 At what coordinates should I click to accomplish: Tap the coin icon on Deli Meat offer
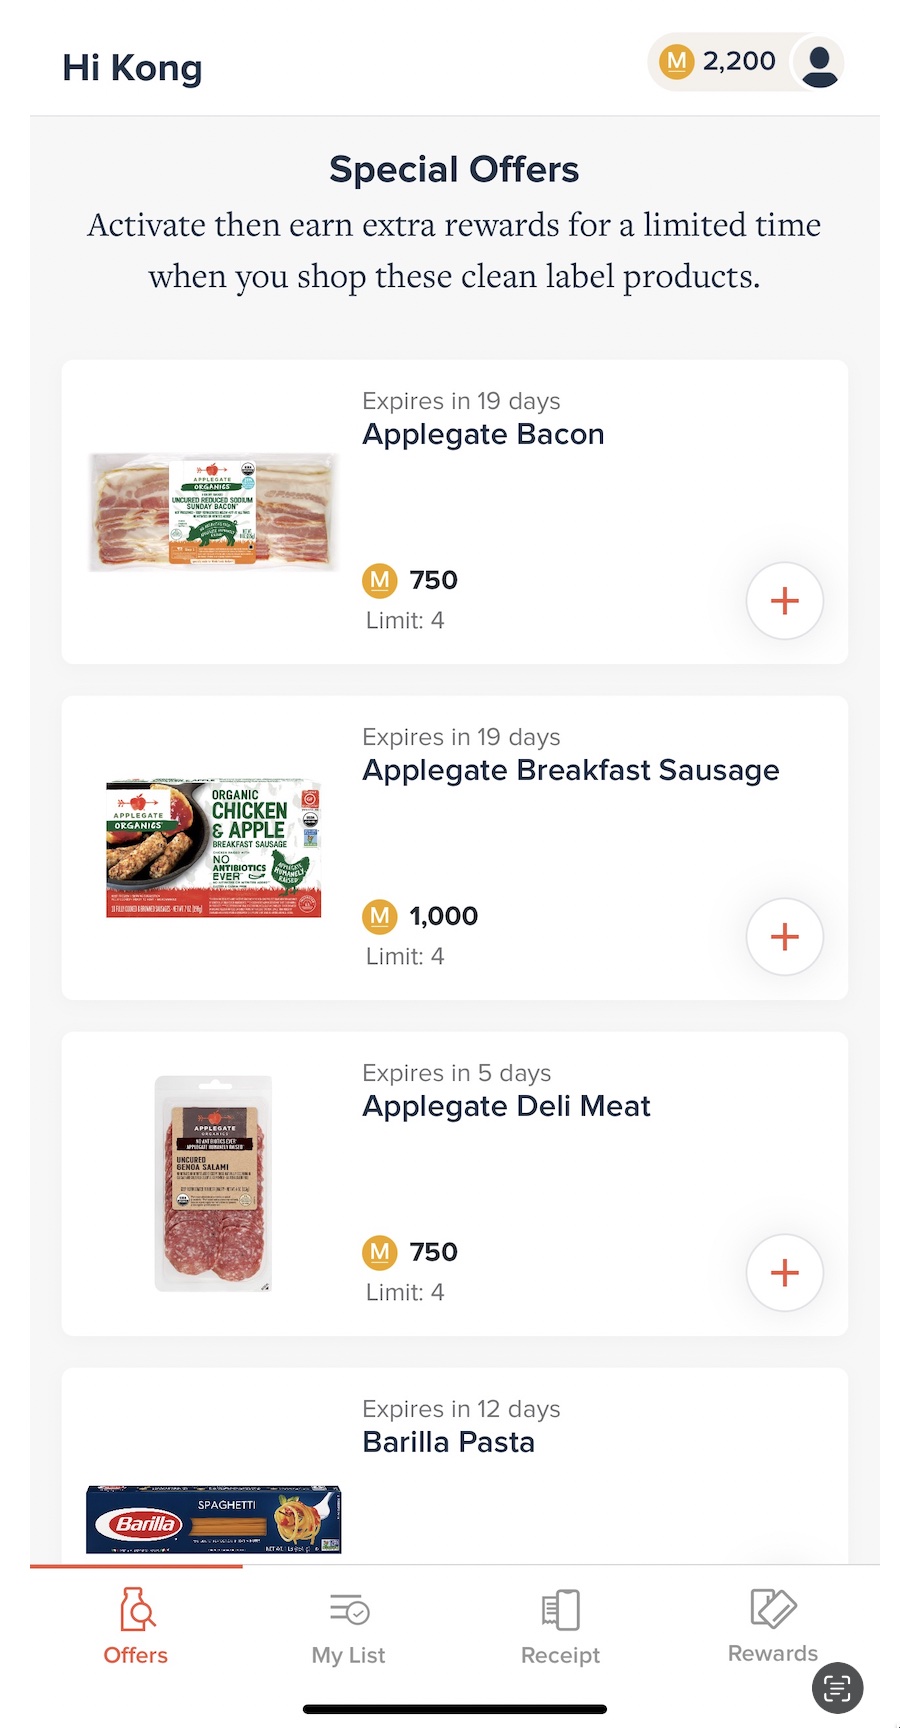pyautogui.click(x=379, y=1252)
